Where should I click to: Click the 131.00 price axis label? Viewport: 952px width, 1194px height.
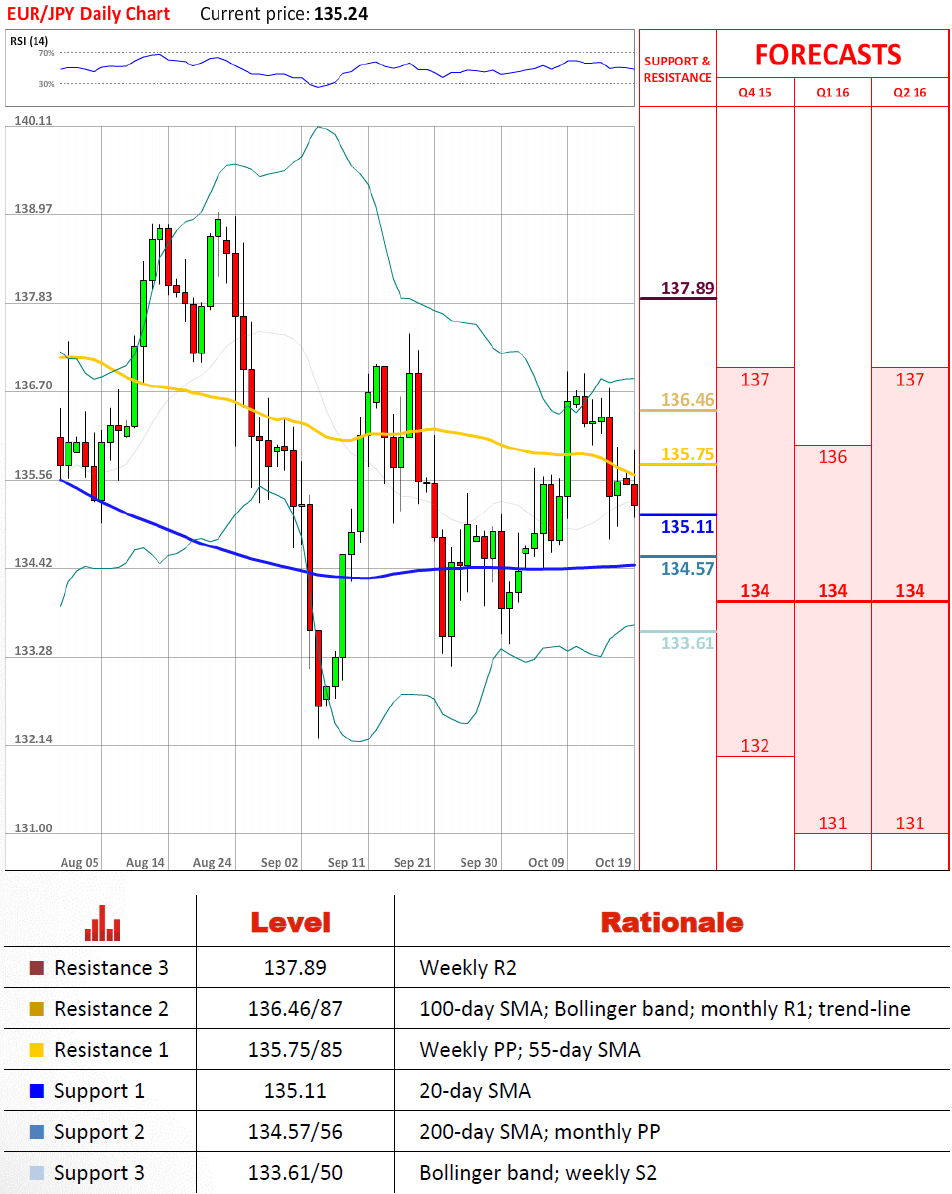34,828
